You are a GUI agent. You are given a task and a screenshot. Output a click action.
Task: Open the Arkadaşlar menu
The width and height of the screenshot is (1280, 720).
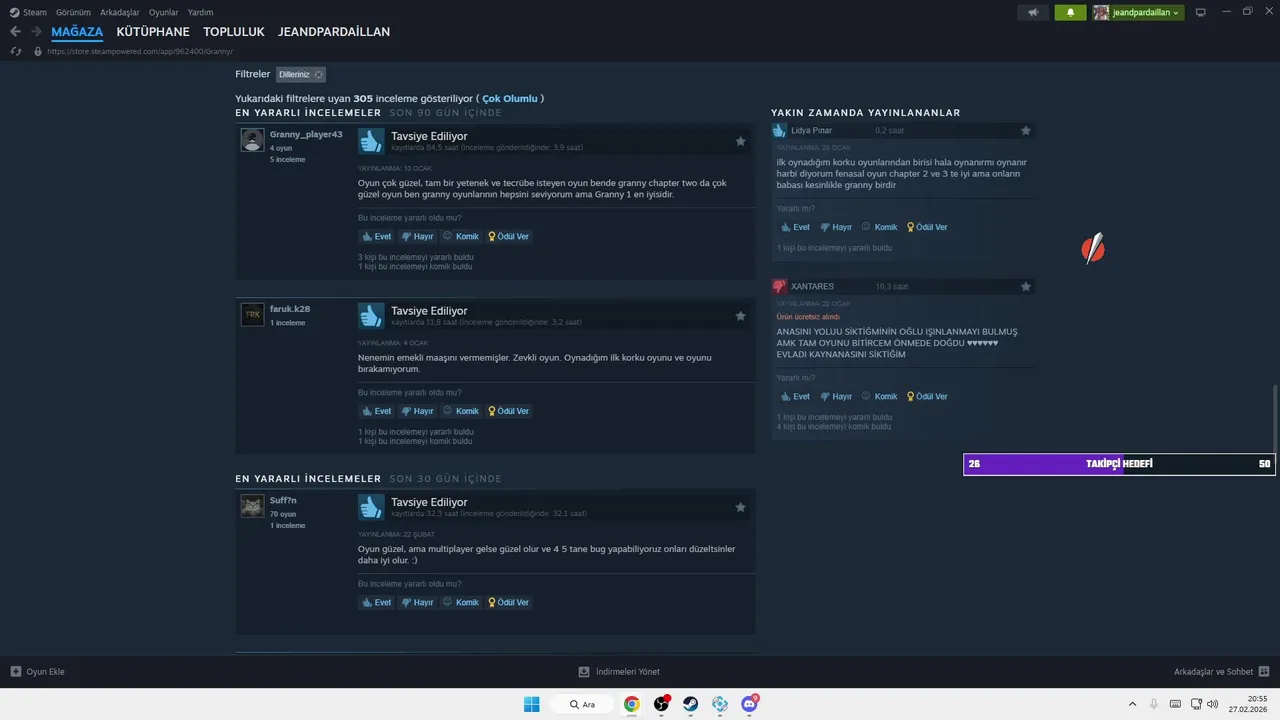(120, 12)
